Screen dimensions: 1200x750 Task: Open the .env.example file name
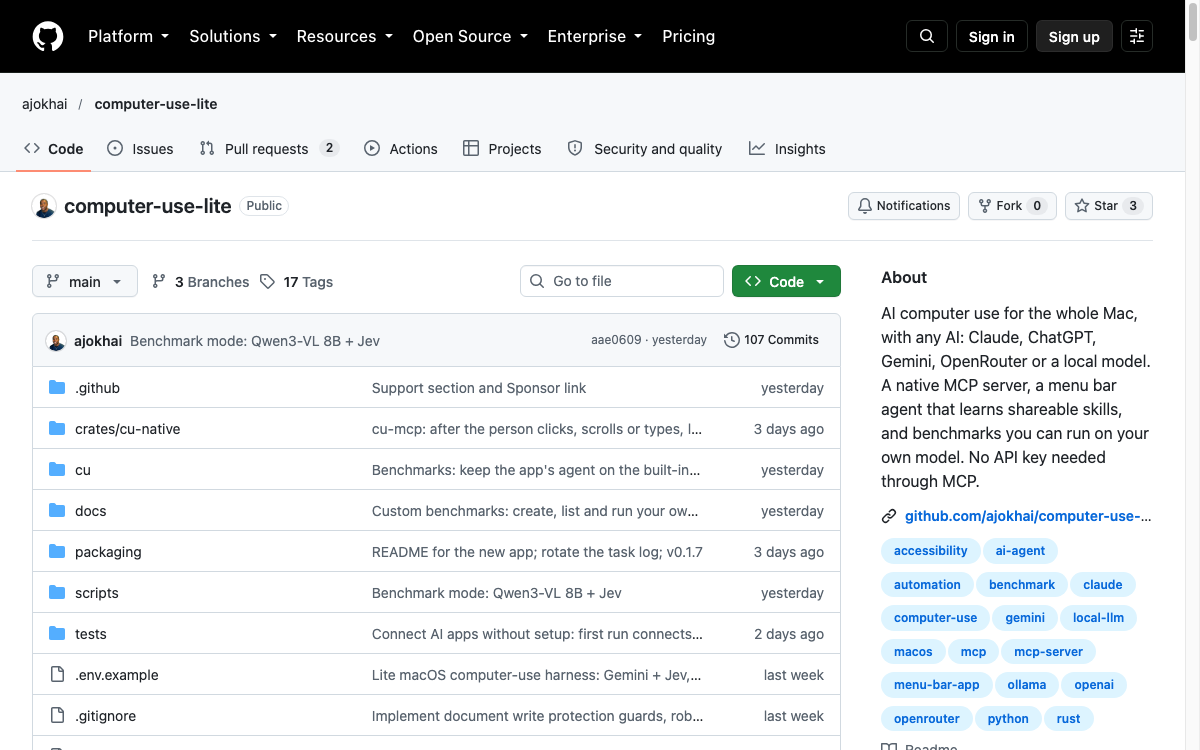117,675
